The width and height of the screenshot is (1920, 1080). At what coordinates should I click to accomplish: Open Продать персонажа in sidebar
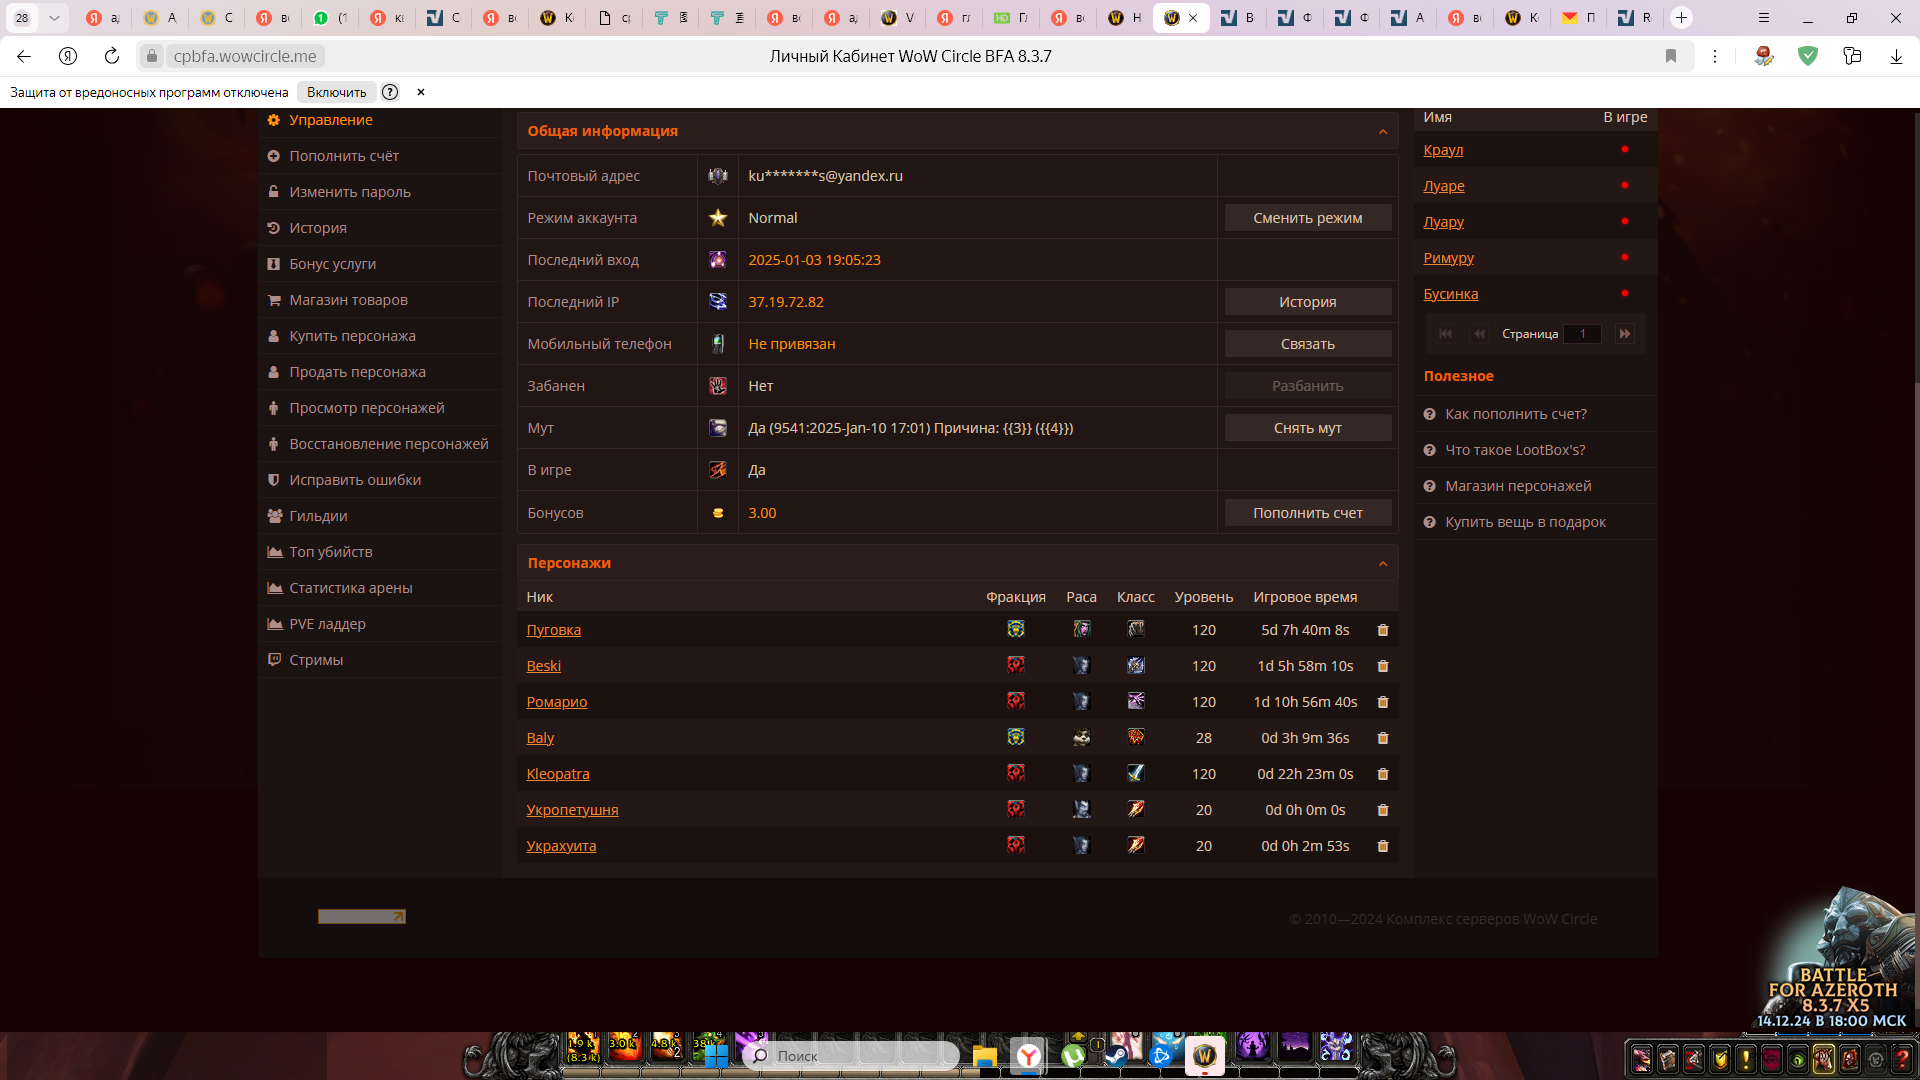pyautogui.click(x=381, y=372)
